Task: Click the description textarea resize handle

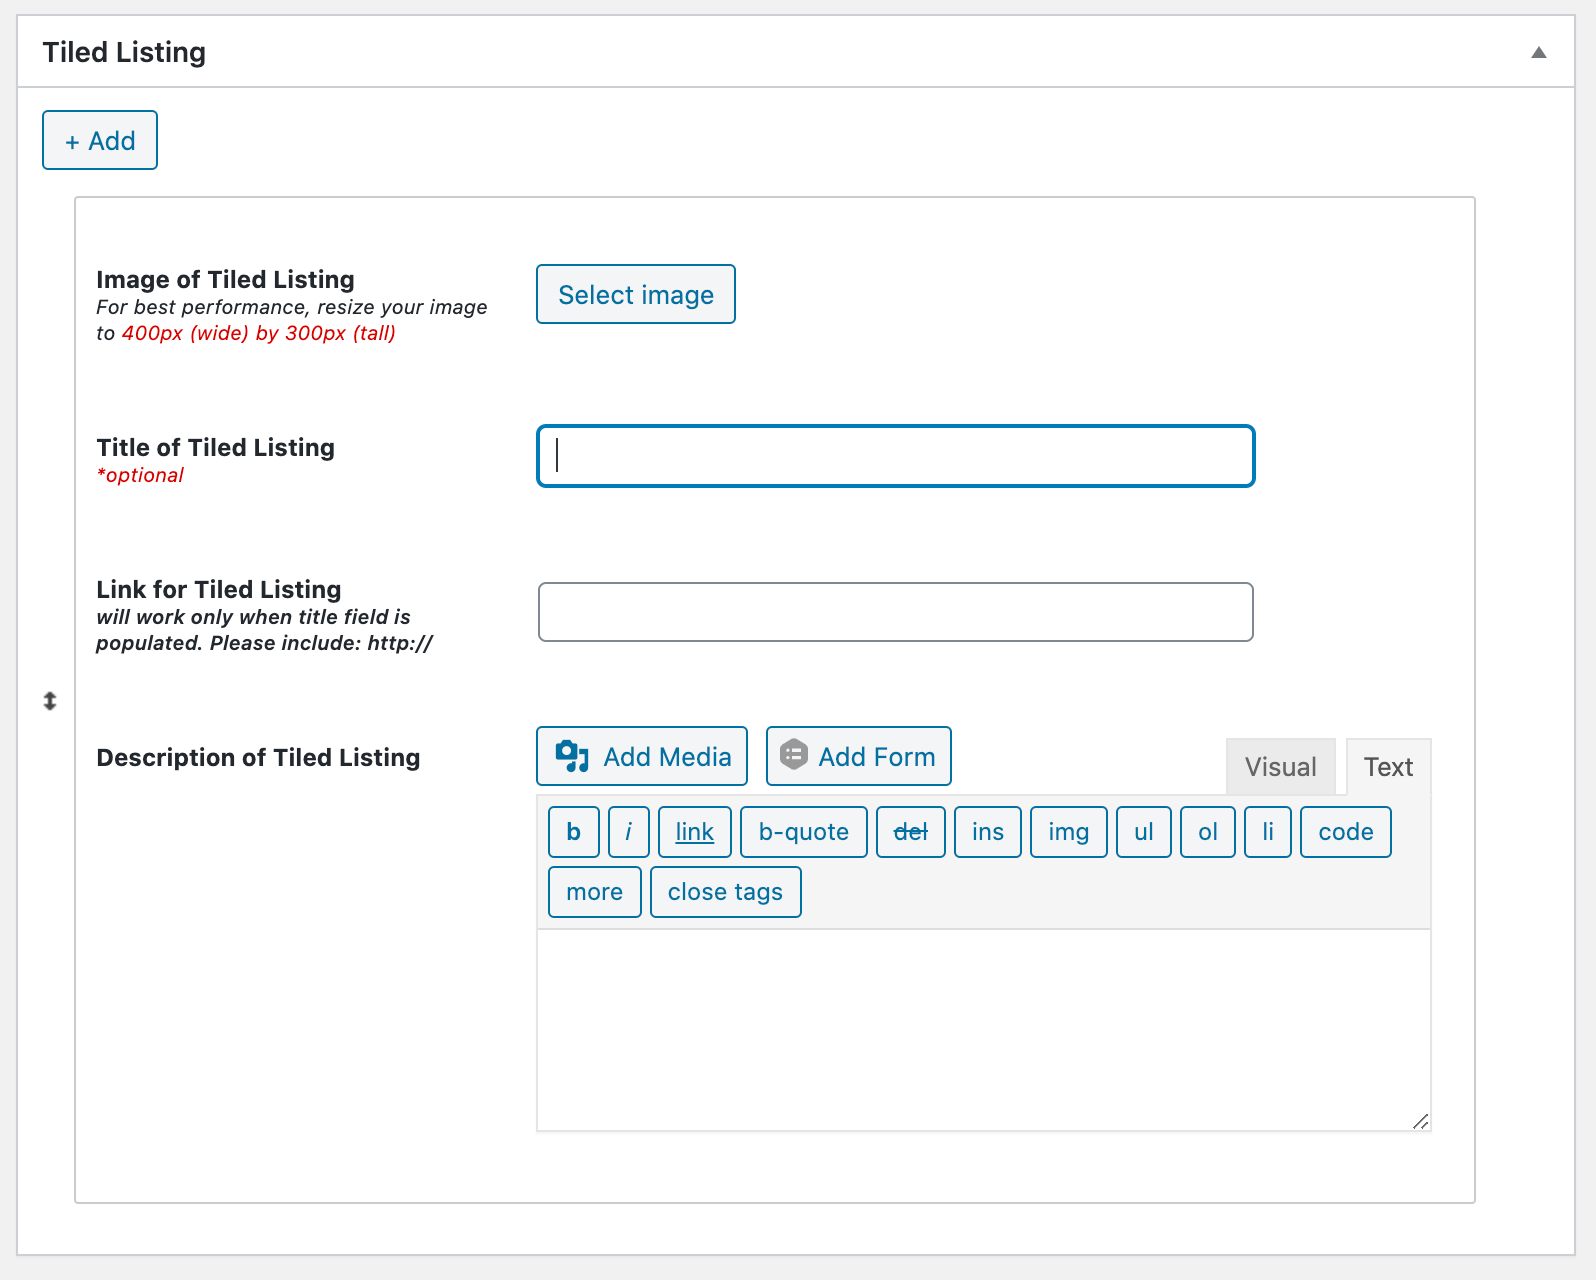Action: [x=1420, y=1121]
